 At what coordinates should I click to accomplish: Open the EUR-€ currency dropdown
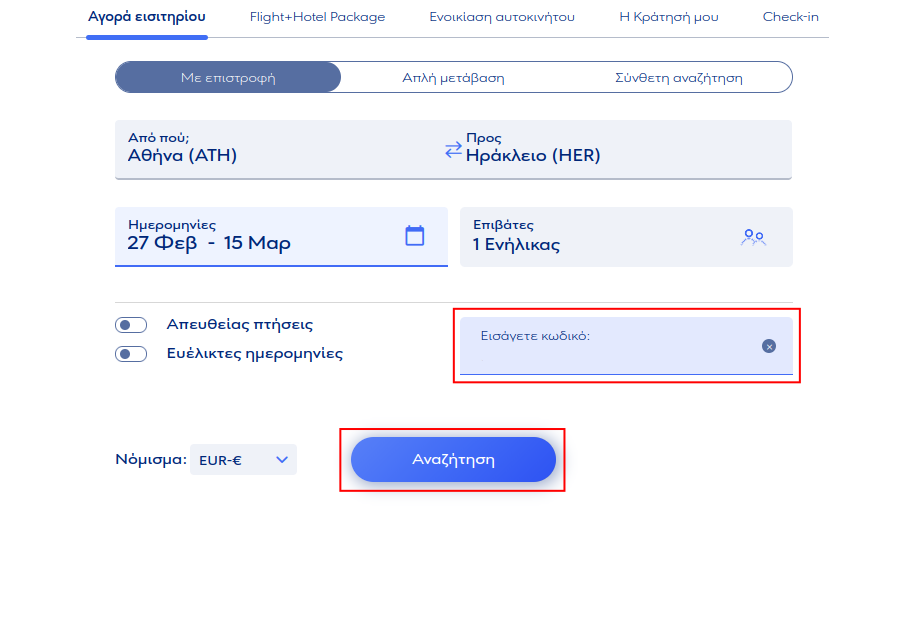coord(243,460)
